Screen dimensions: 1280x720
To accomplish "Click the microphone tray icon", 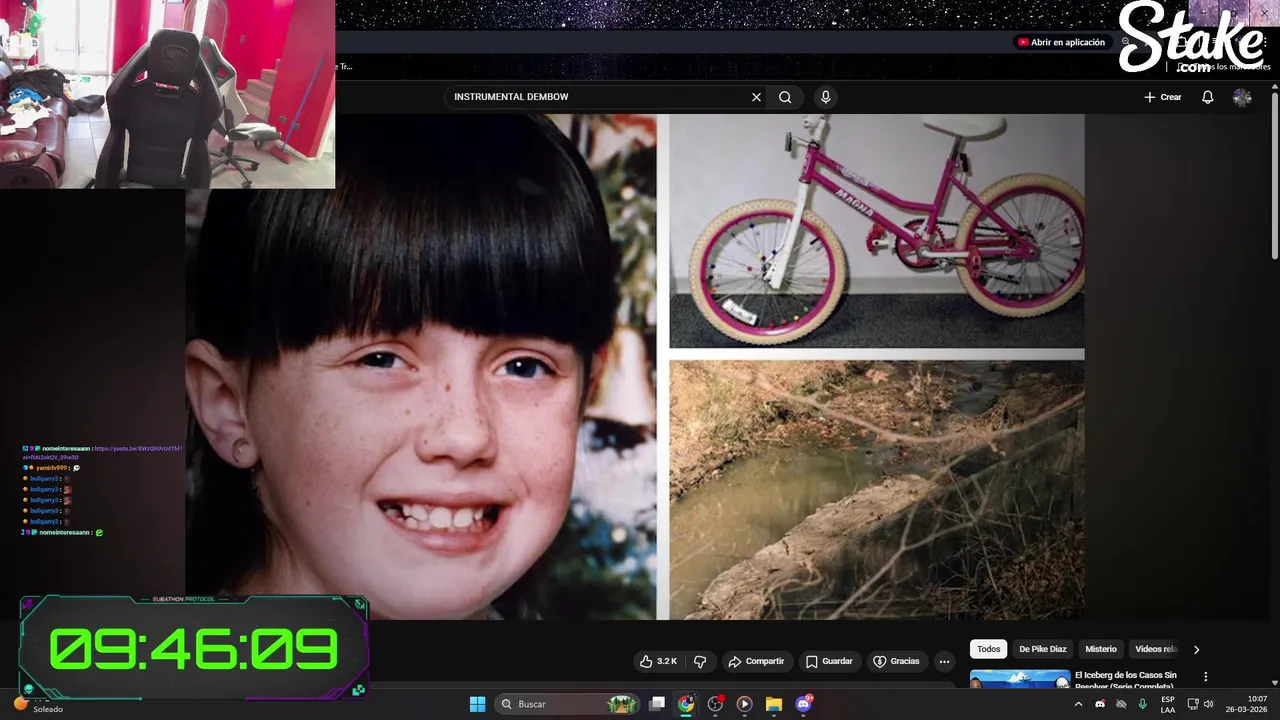I will pos(1142,704).
